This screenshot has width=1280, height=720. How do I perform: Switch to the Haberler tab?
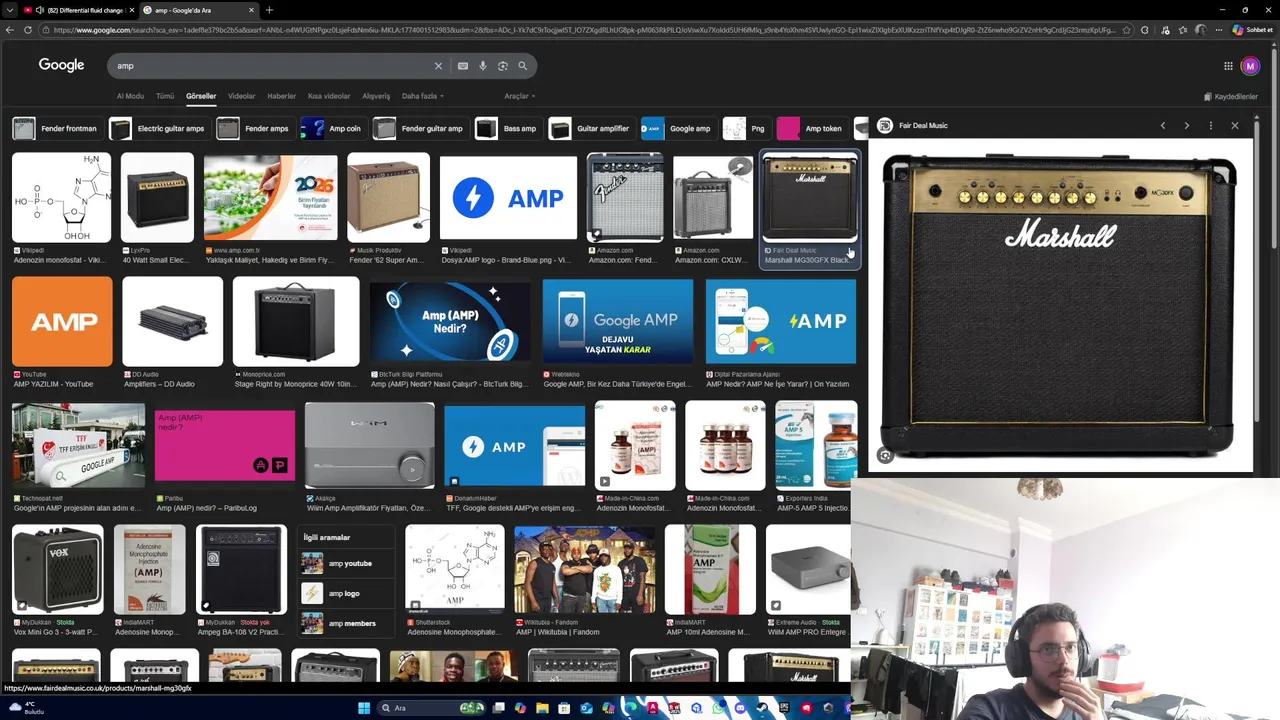click(x=282, y=96)
